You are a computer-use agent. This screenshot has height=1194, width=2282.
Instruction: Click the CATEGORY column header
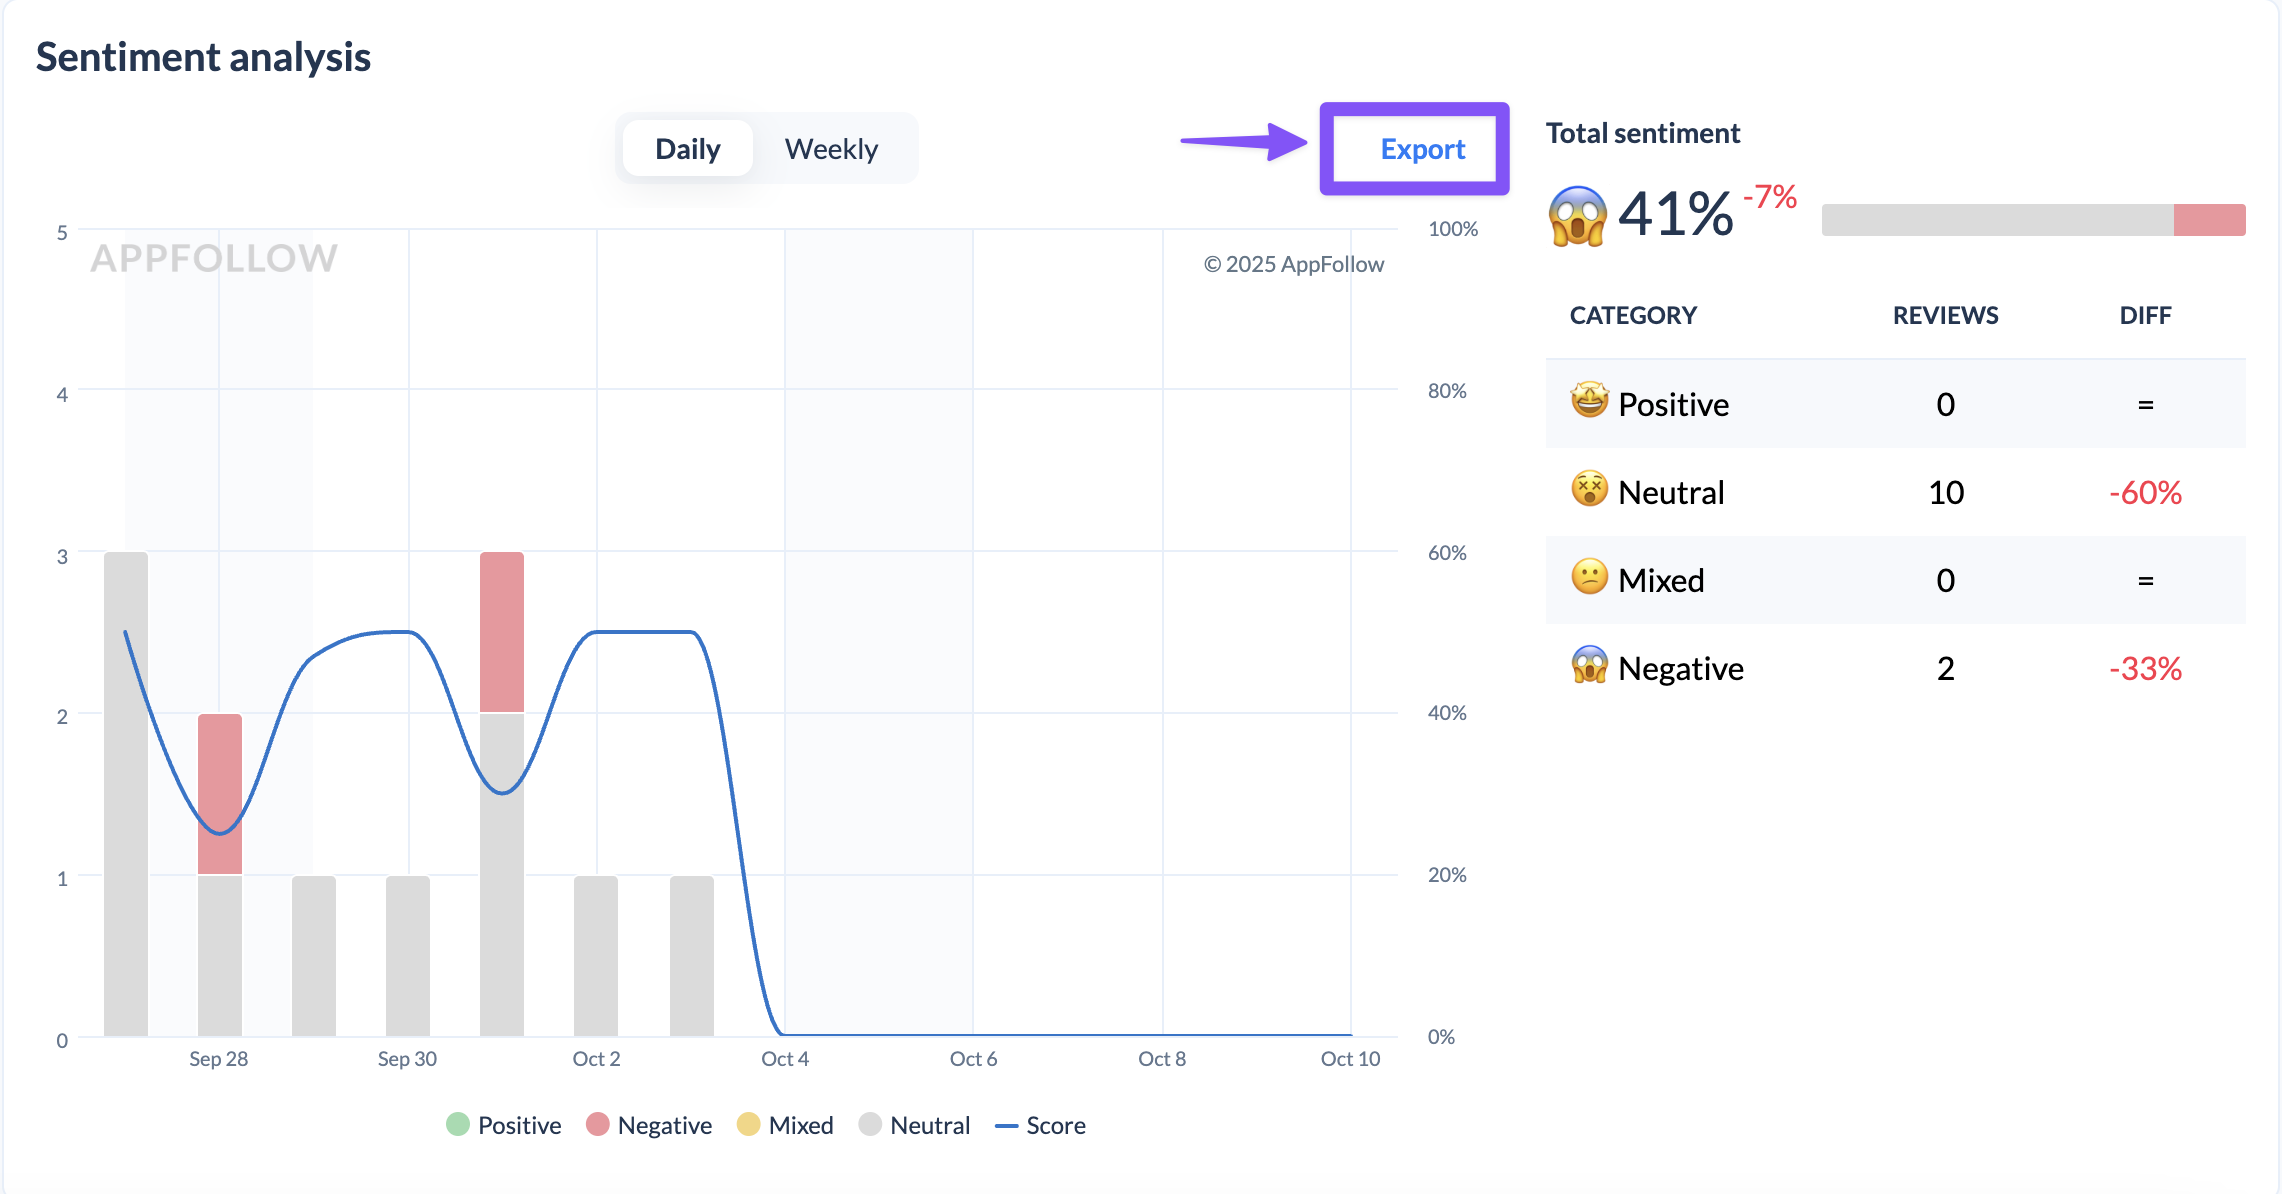[1633, 315]
